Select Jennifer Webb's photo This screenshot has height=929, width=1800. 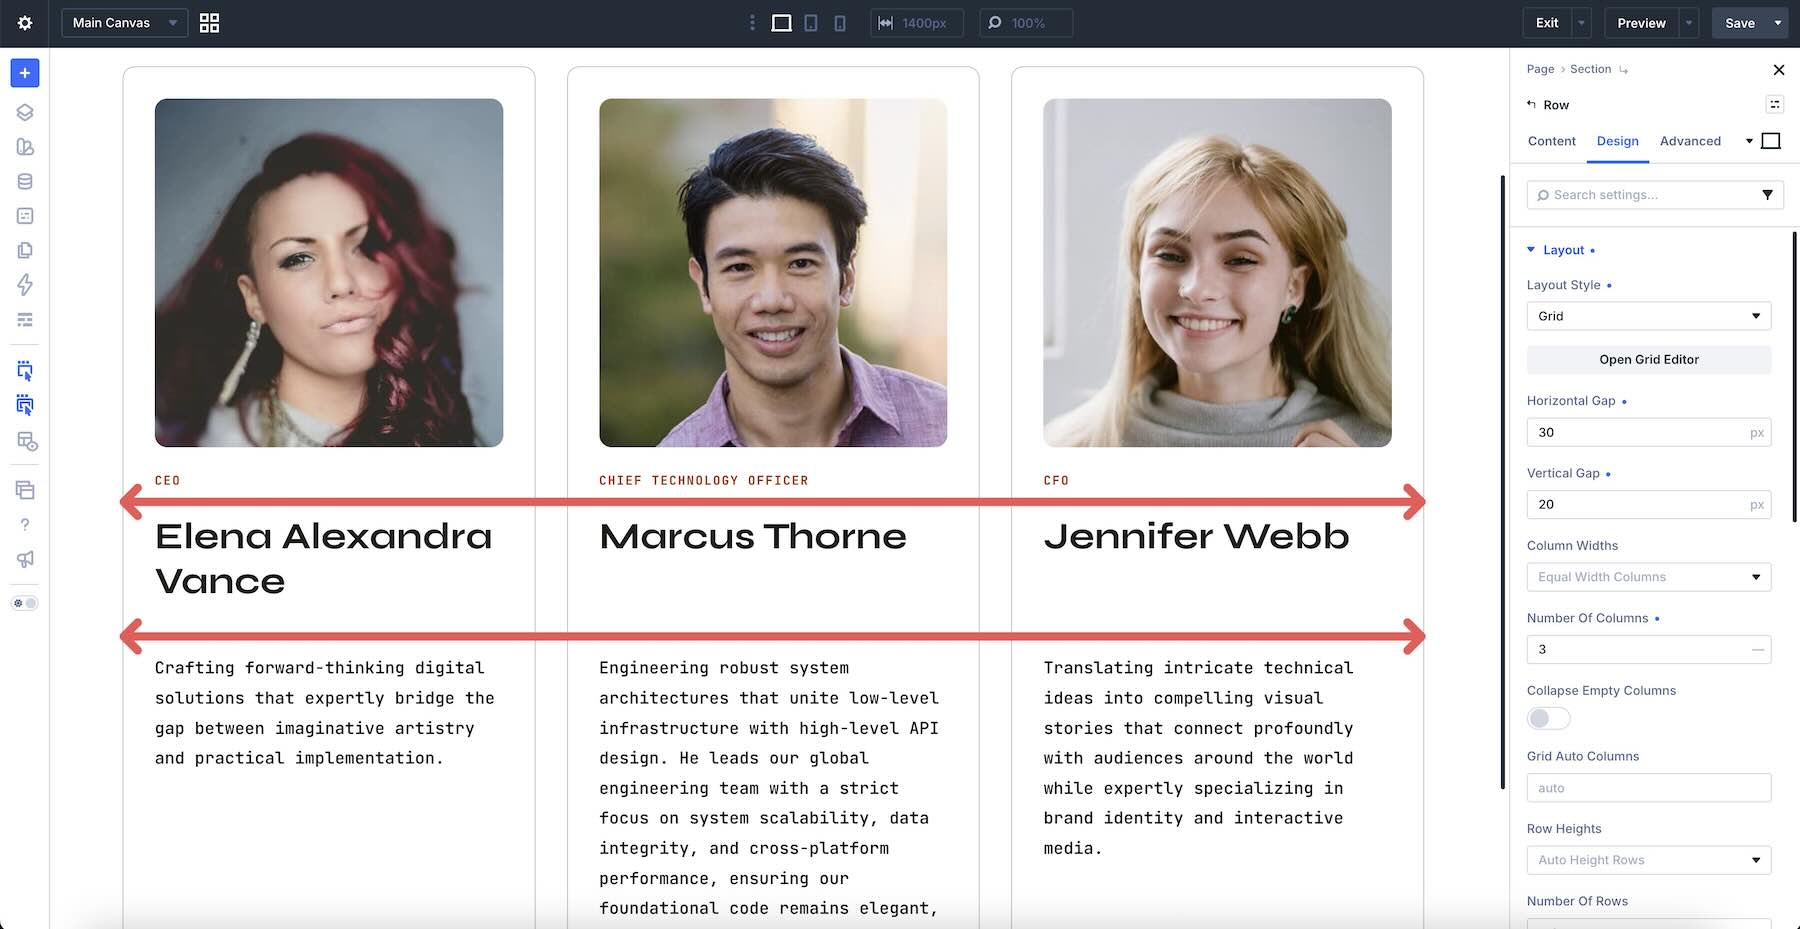[1217, 272]
